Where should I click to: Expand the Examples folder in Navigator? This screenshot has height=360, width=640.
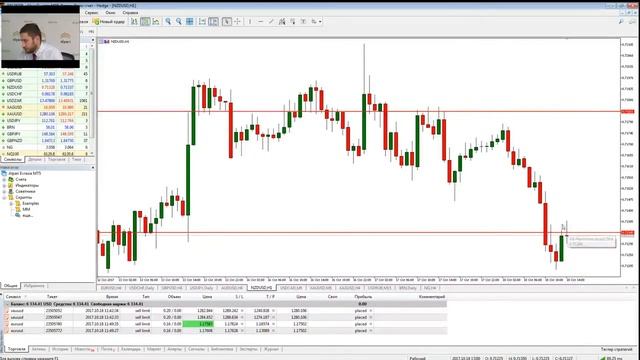[11, 203]
